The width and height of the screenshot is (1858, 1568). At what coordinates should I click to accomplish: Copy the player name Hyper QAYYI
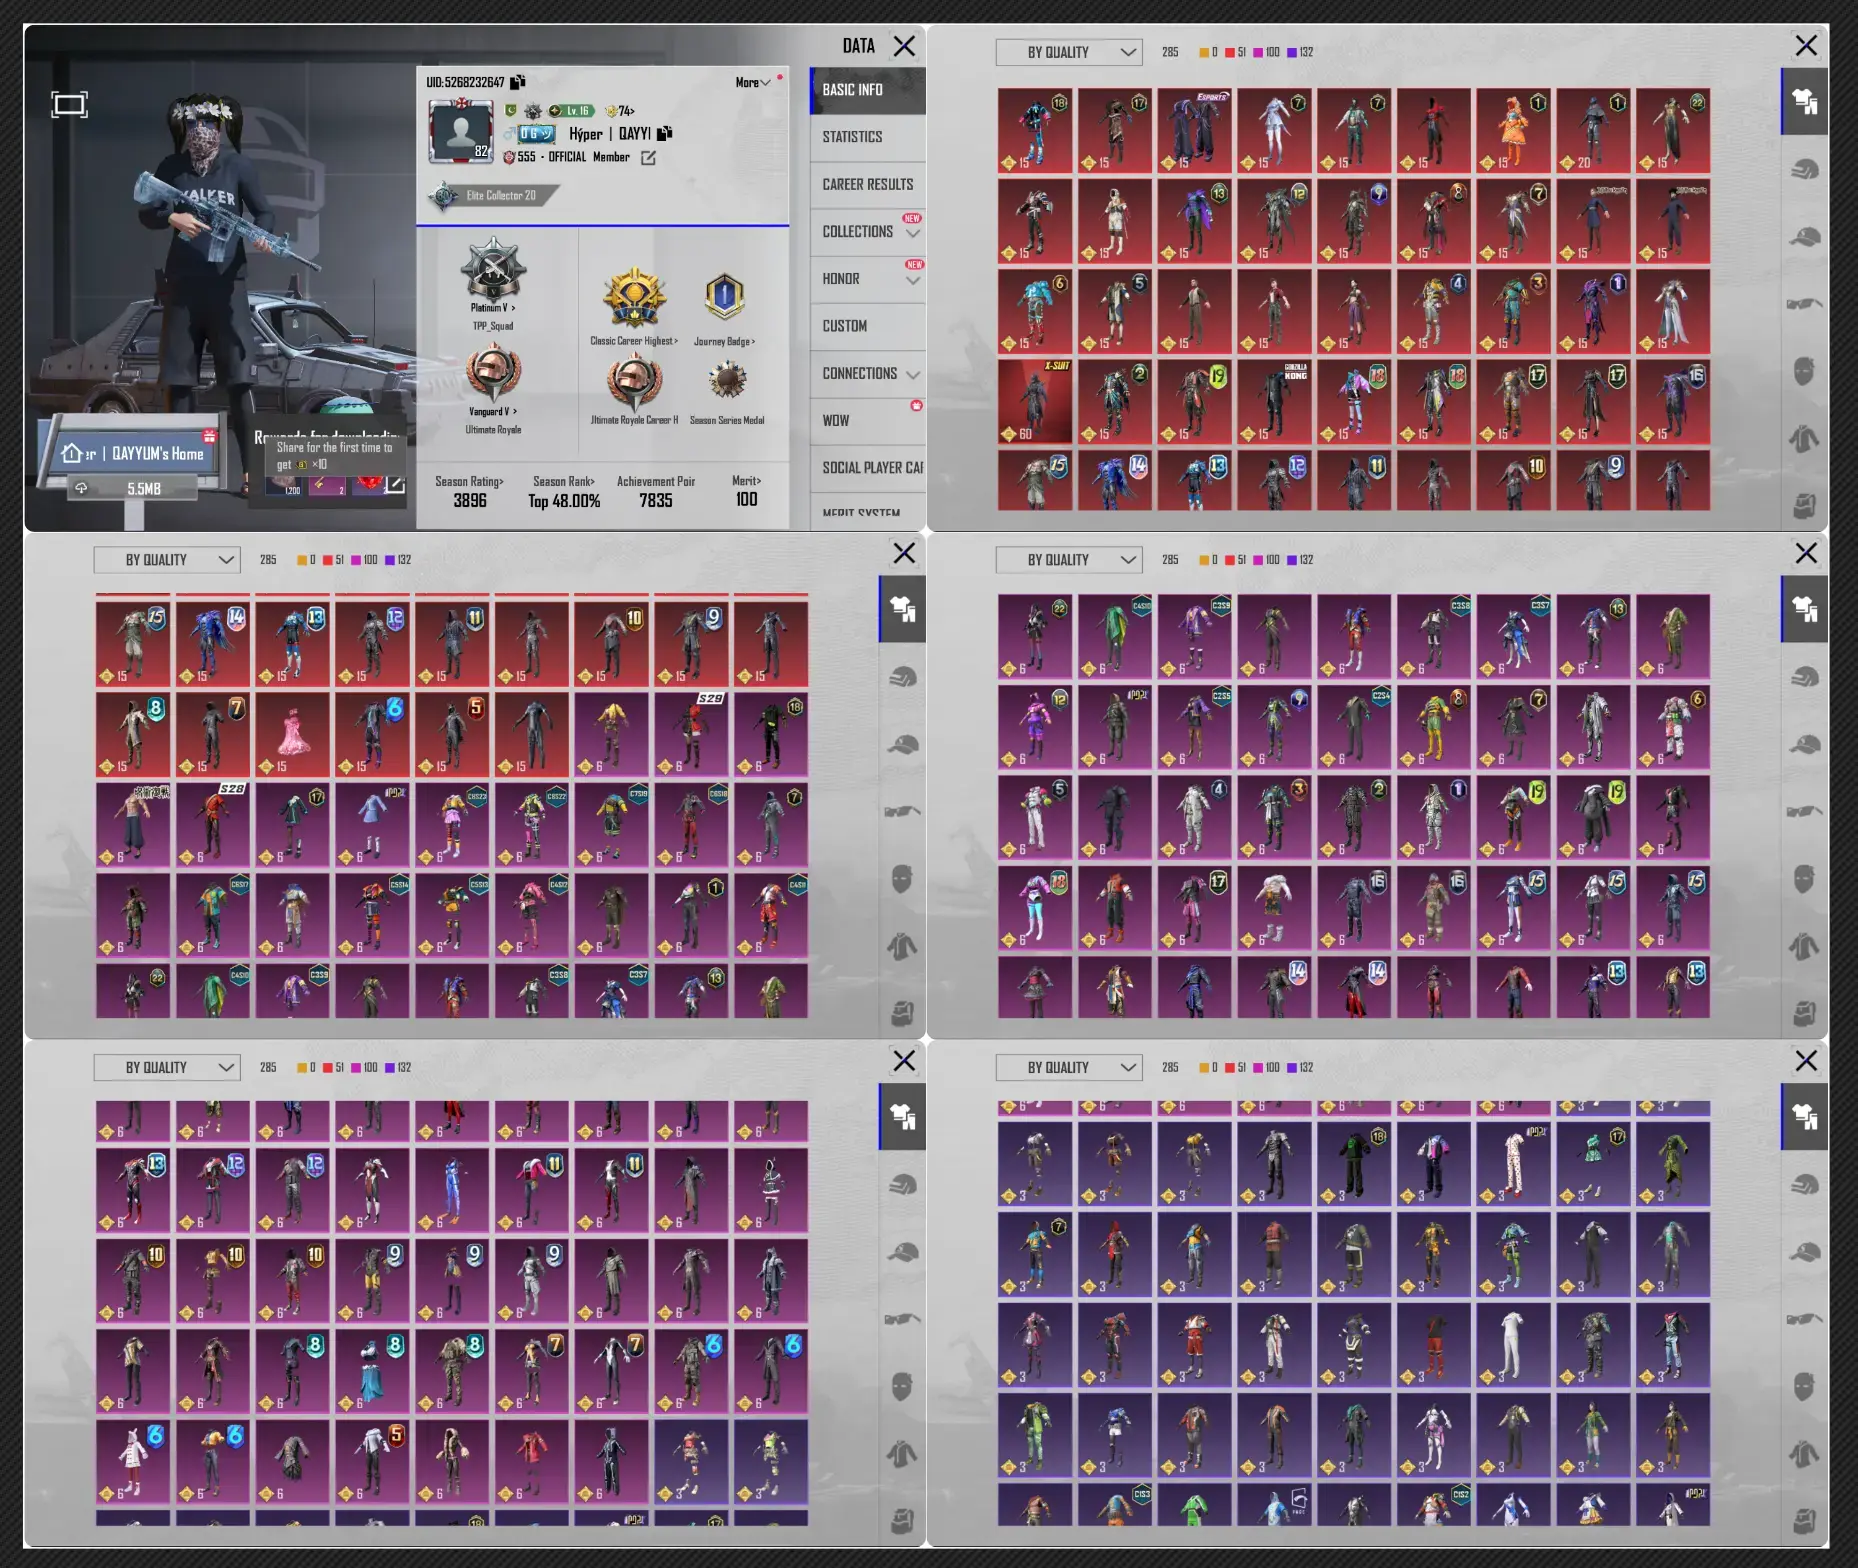point(665,133)
